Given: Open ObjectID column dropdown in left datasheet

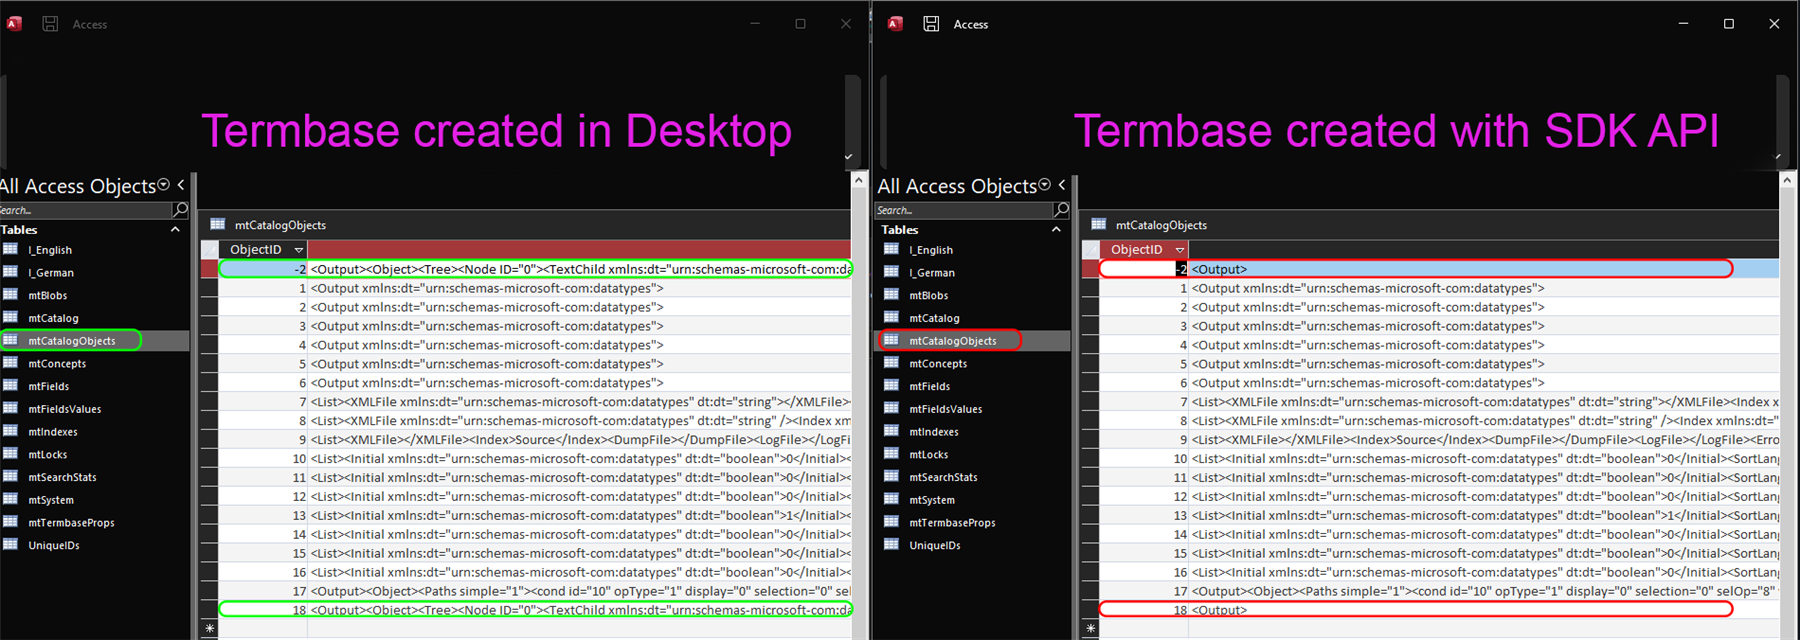Looking at the screenshot, I should 298,250.
